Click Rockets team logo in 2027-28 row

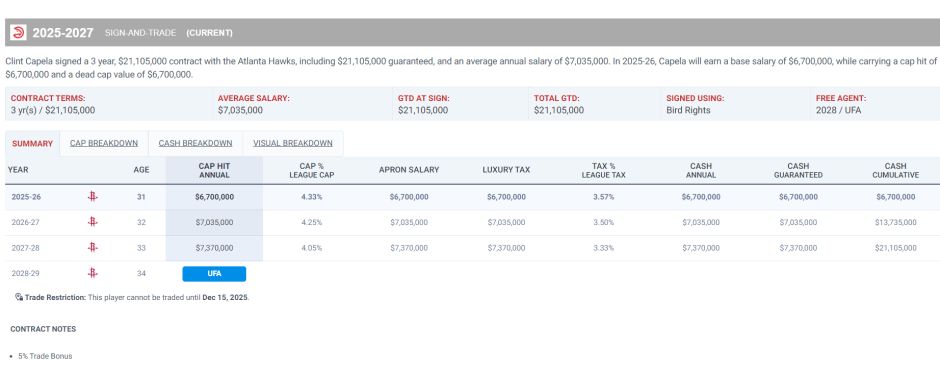(92, 248)
